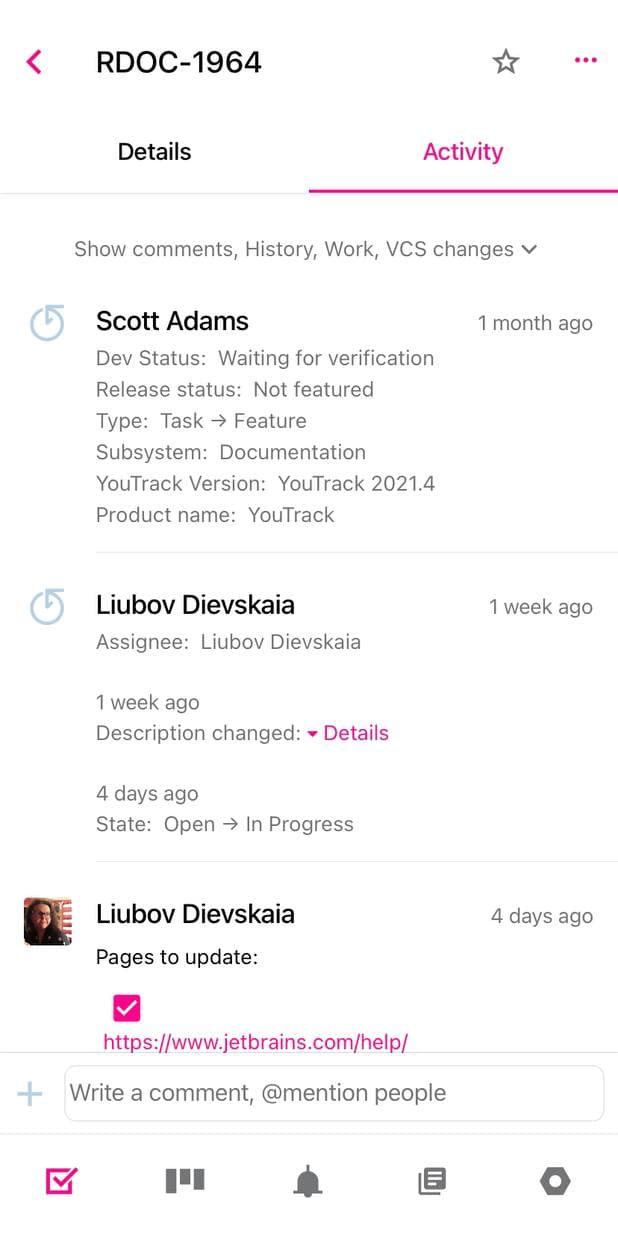This screenshot has height=1238, width=618.
Task: Star this issue as favorite
Action: point(506,61)
